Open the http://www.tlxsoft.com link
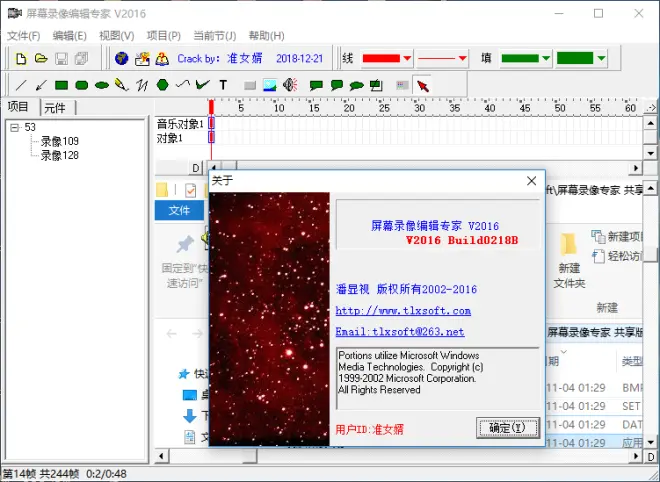The height and width of the screenshot is (482, 660). (403, 311)
